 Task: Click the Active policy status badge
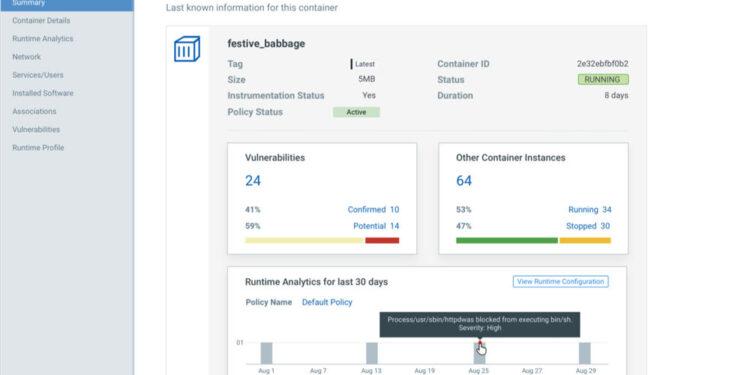tap(356, 112)
